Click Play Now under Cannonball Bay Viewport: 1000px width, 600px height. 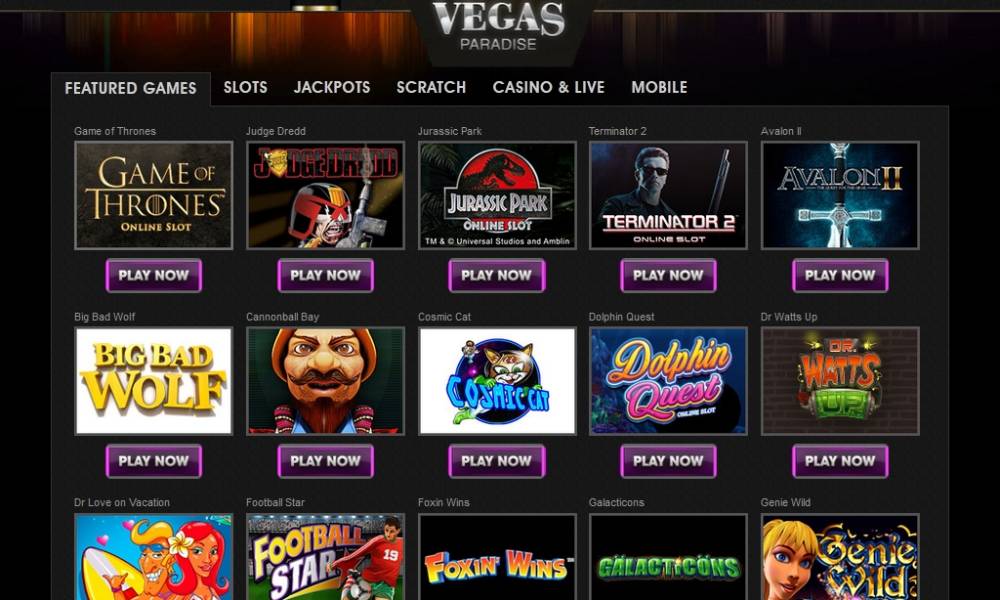click(325, 461)
